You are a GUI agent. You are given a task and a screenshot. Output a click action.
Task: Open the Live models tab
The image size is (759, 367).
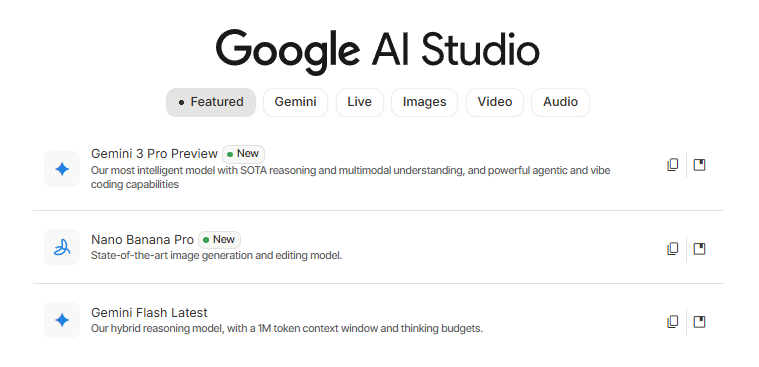(360, 102)
